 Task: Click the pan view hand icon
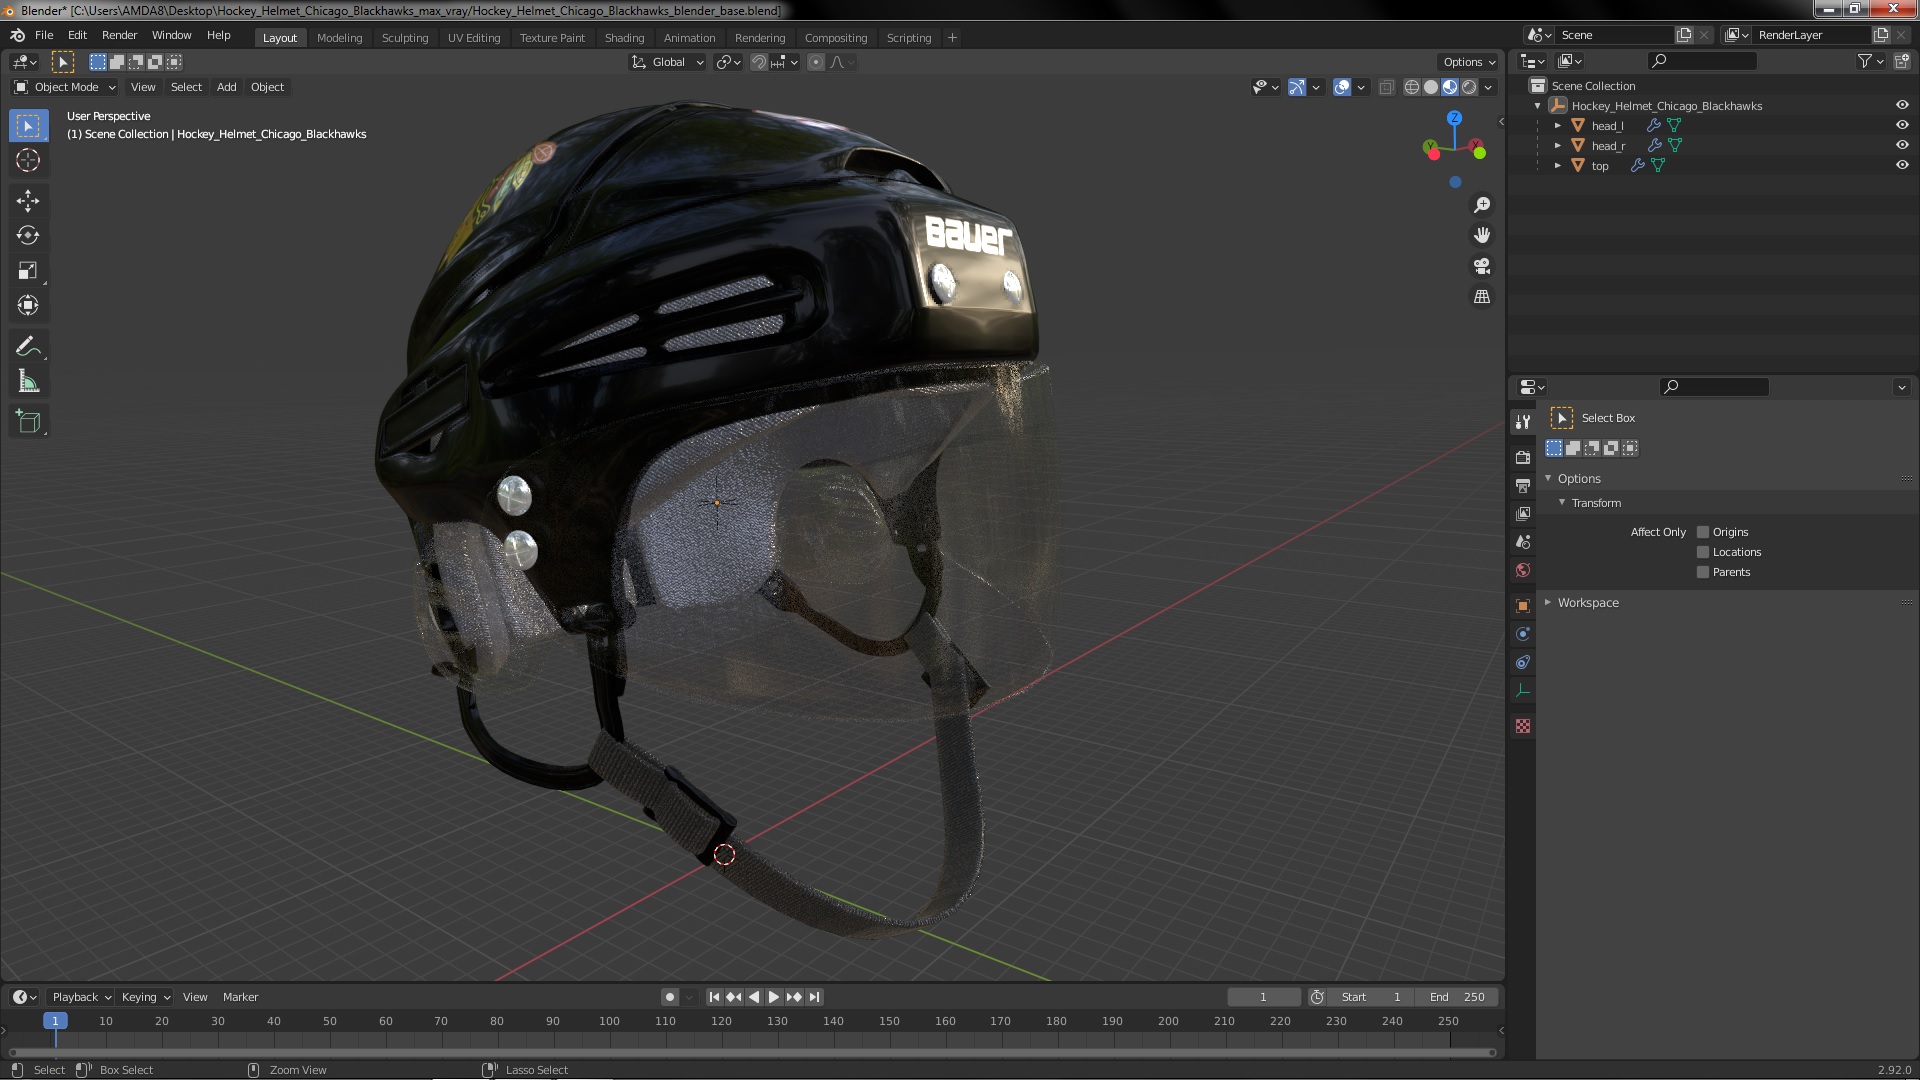tap(1482, 235)
